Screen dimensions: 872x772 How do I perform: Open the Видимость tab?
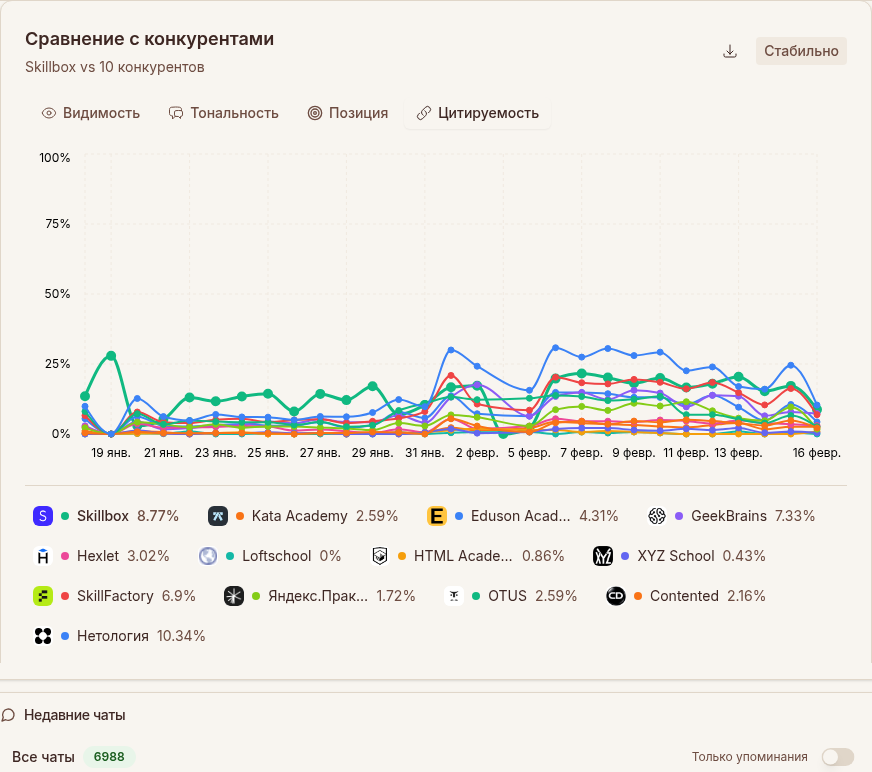tap(91, 113)
